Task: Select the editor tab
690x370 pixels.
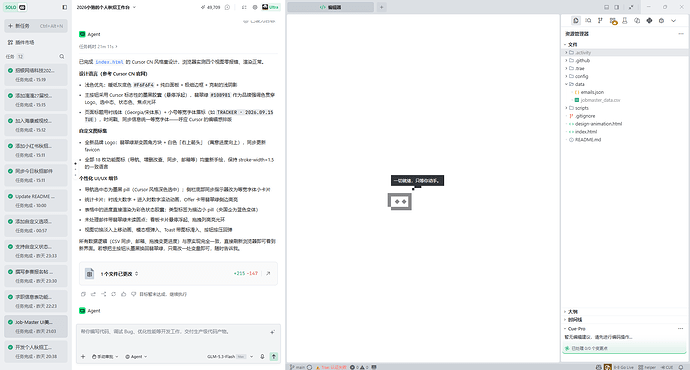Action: [x=330, y=7]
